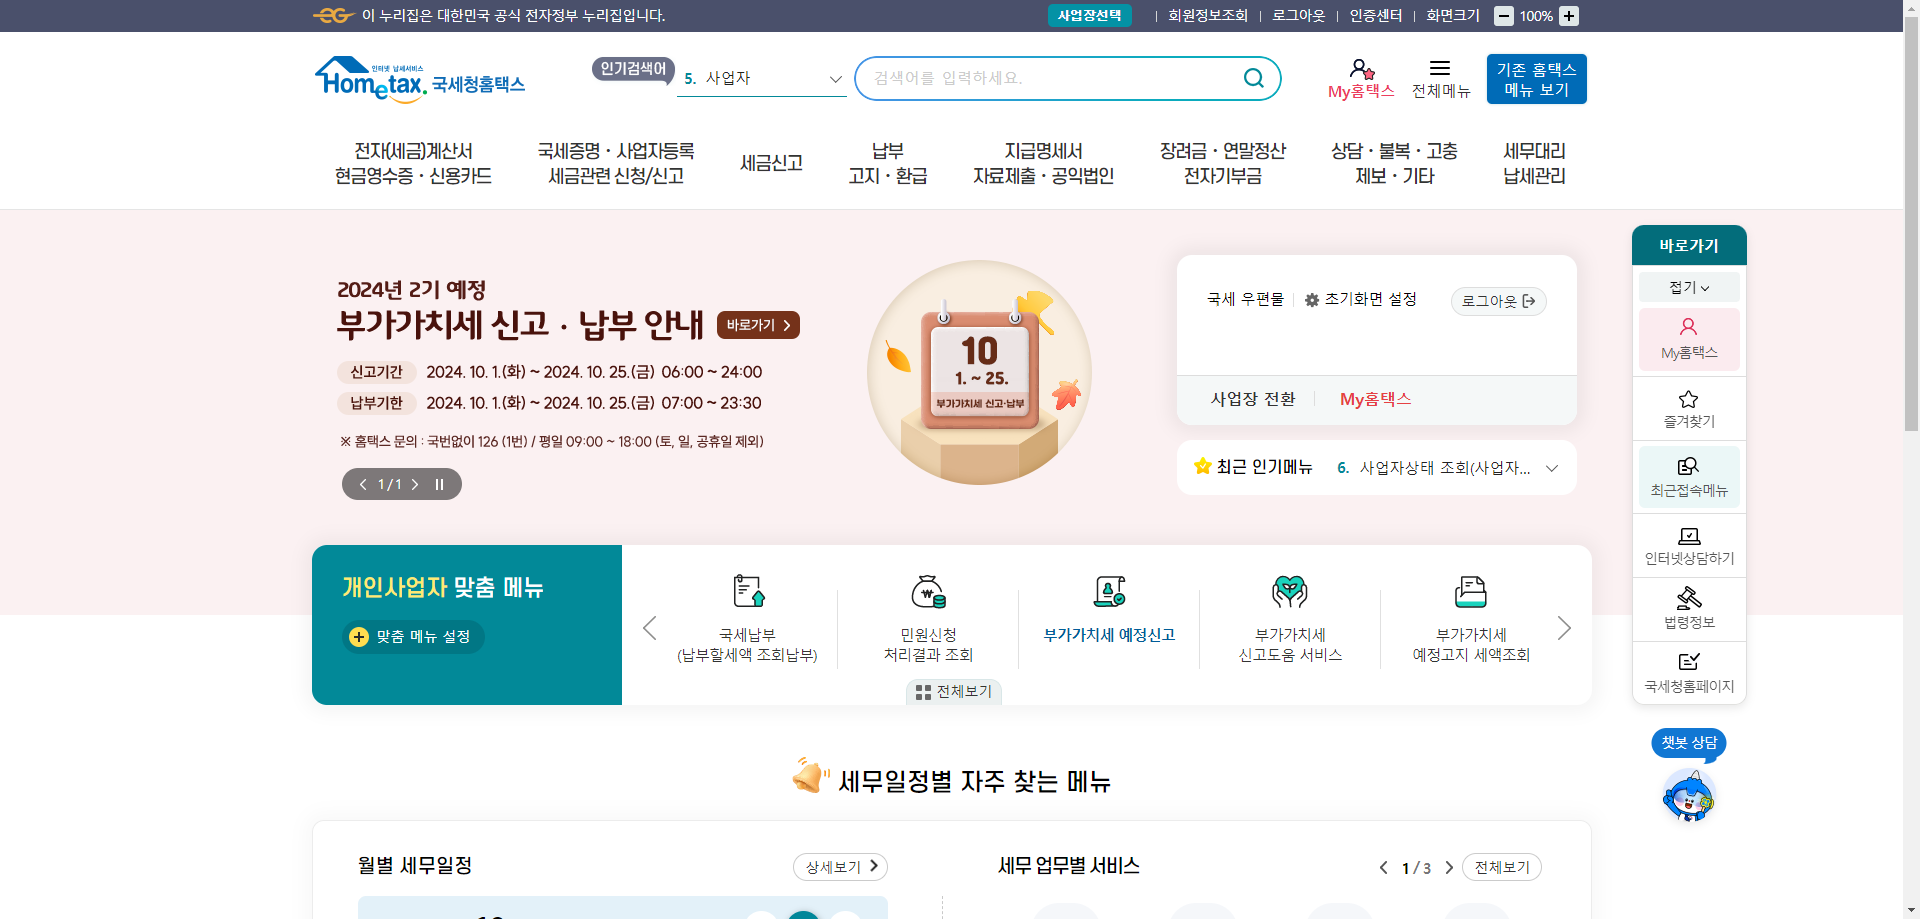Viewport: 1920px width, 919px height.
Task: Pause the banner slideshow
Action: (x=439, y=483)
